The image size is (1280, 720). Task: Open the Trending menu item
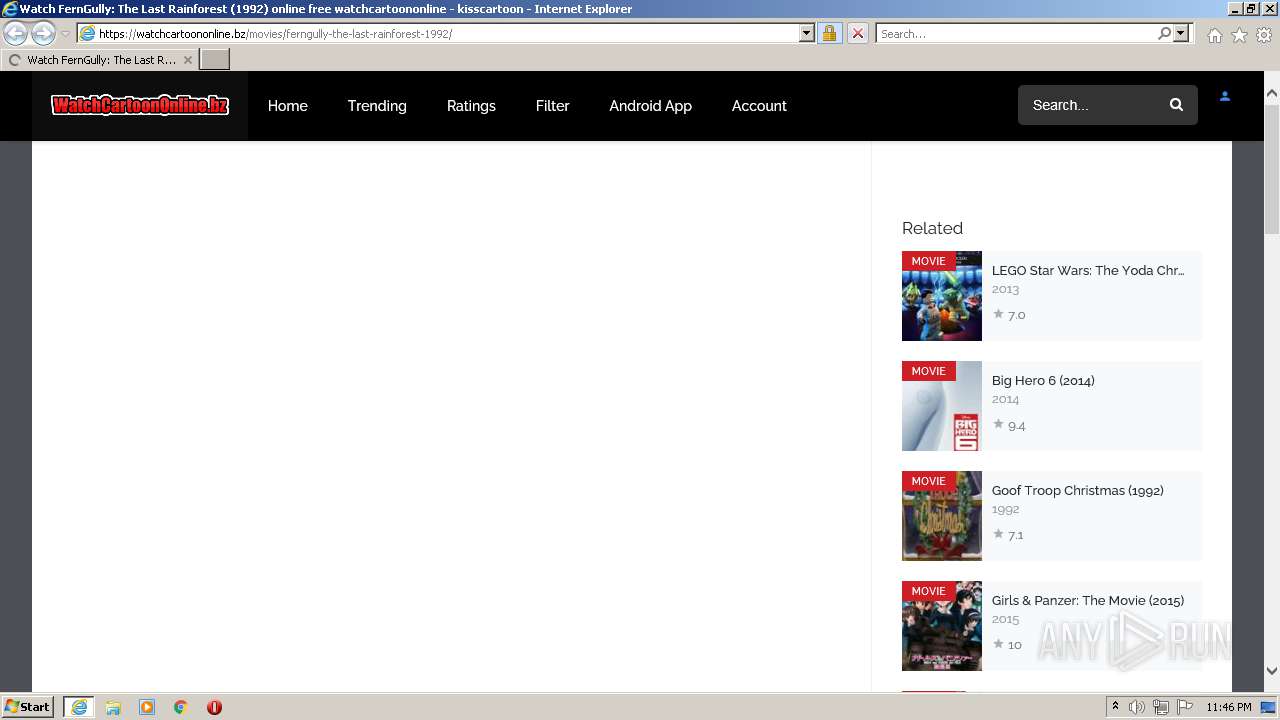tap(377, 105)
